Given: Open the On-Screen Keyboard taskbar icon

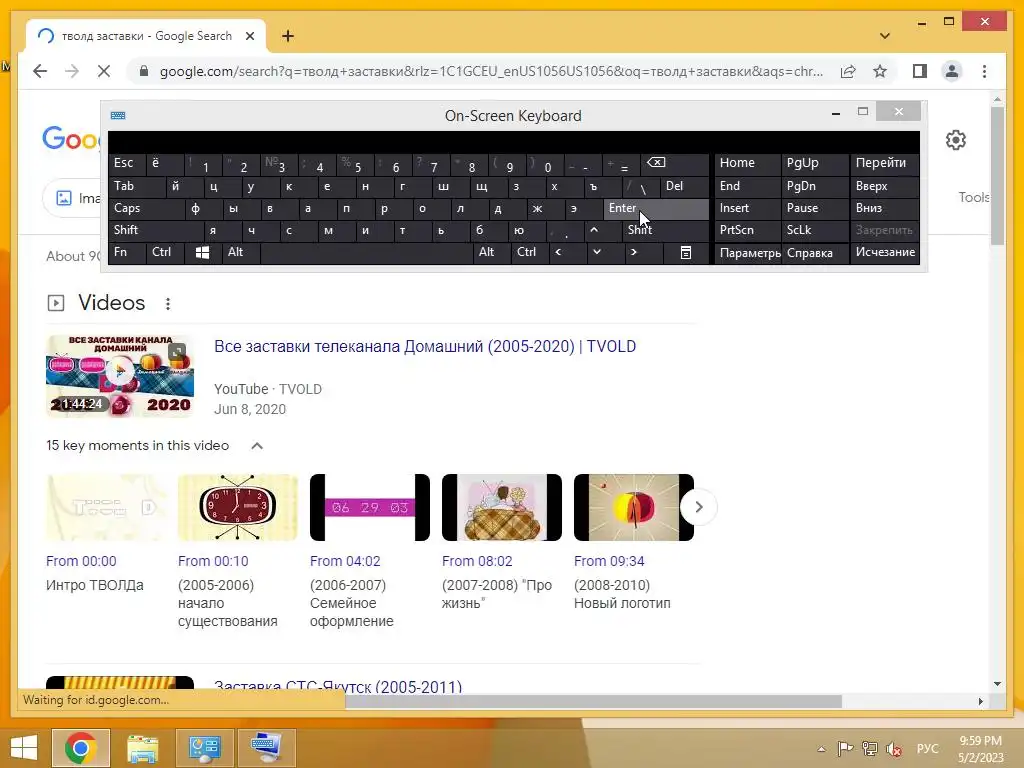Looking at the screenshot, I should 266,748.
